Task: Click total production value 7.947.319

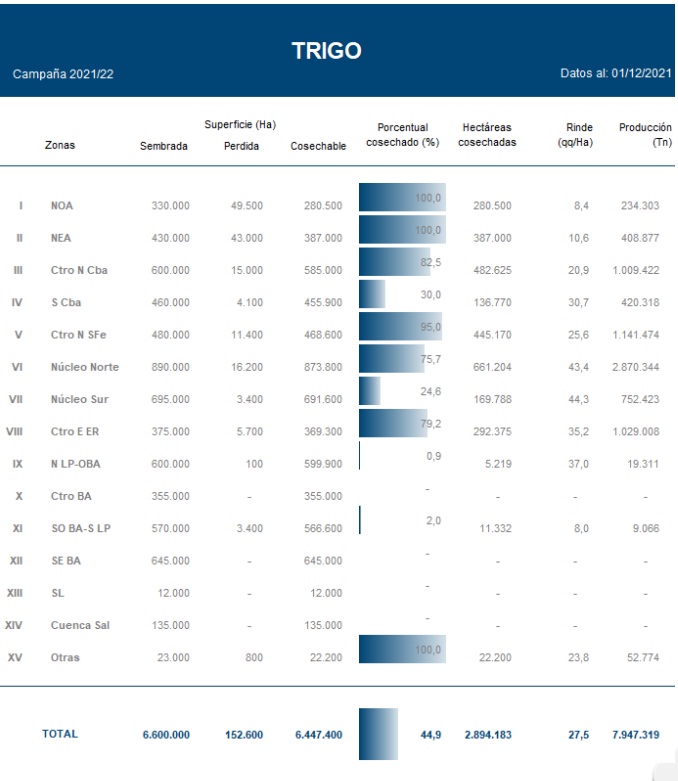Action: click(x=635, y=735)
